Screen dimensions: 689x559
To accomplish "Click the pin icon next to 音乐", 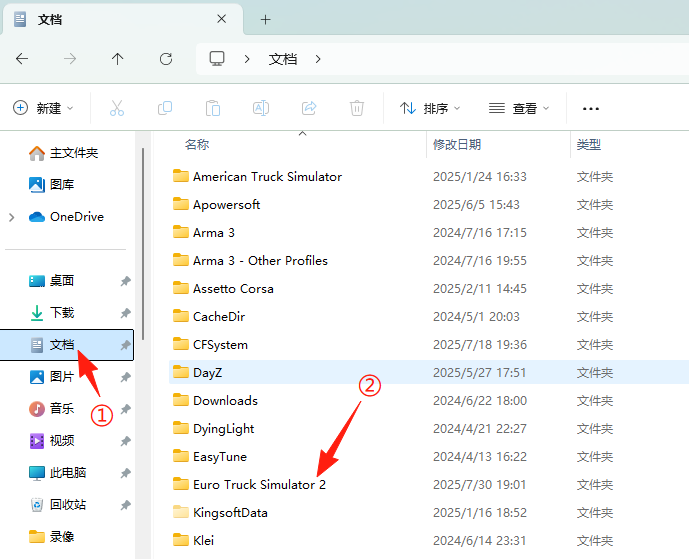I will [126, 409].
